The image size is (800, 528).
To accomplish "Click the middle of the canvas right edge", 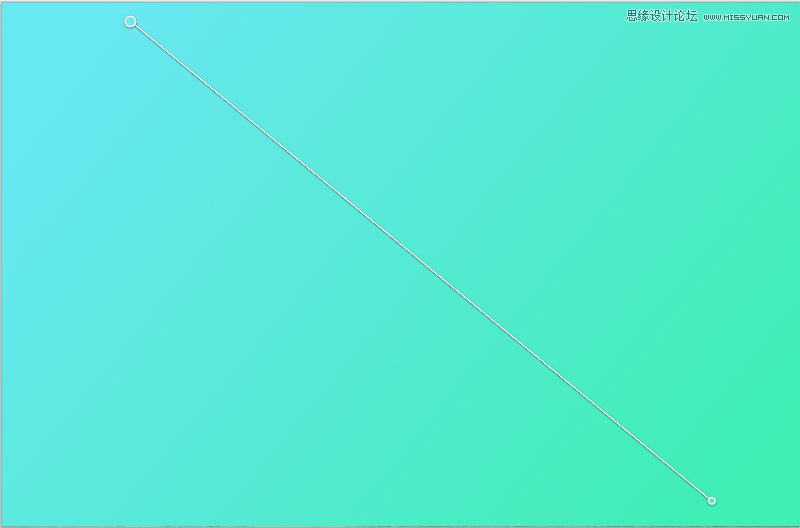I will coord(795,264).
